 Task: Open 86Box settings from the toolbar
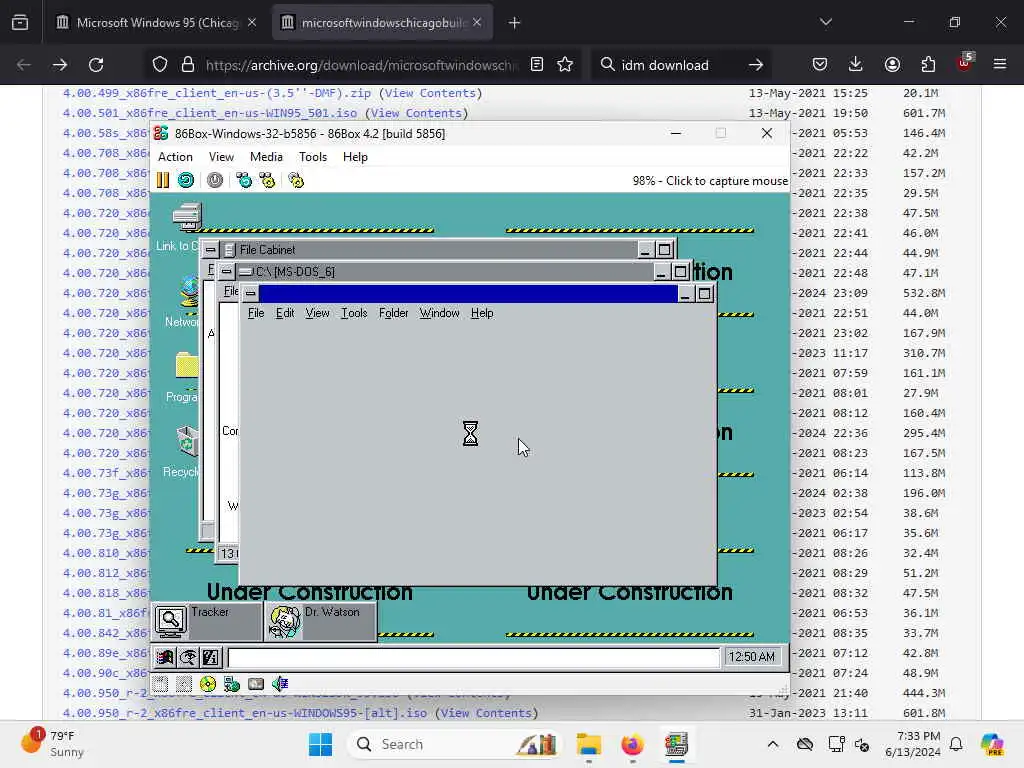click(x=296, y=180)
